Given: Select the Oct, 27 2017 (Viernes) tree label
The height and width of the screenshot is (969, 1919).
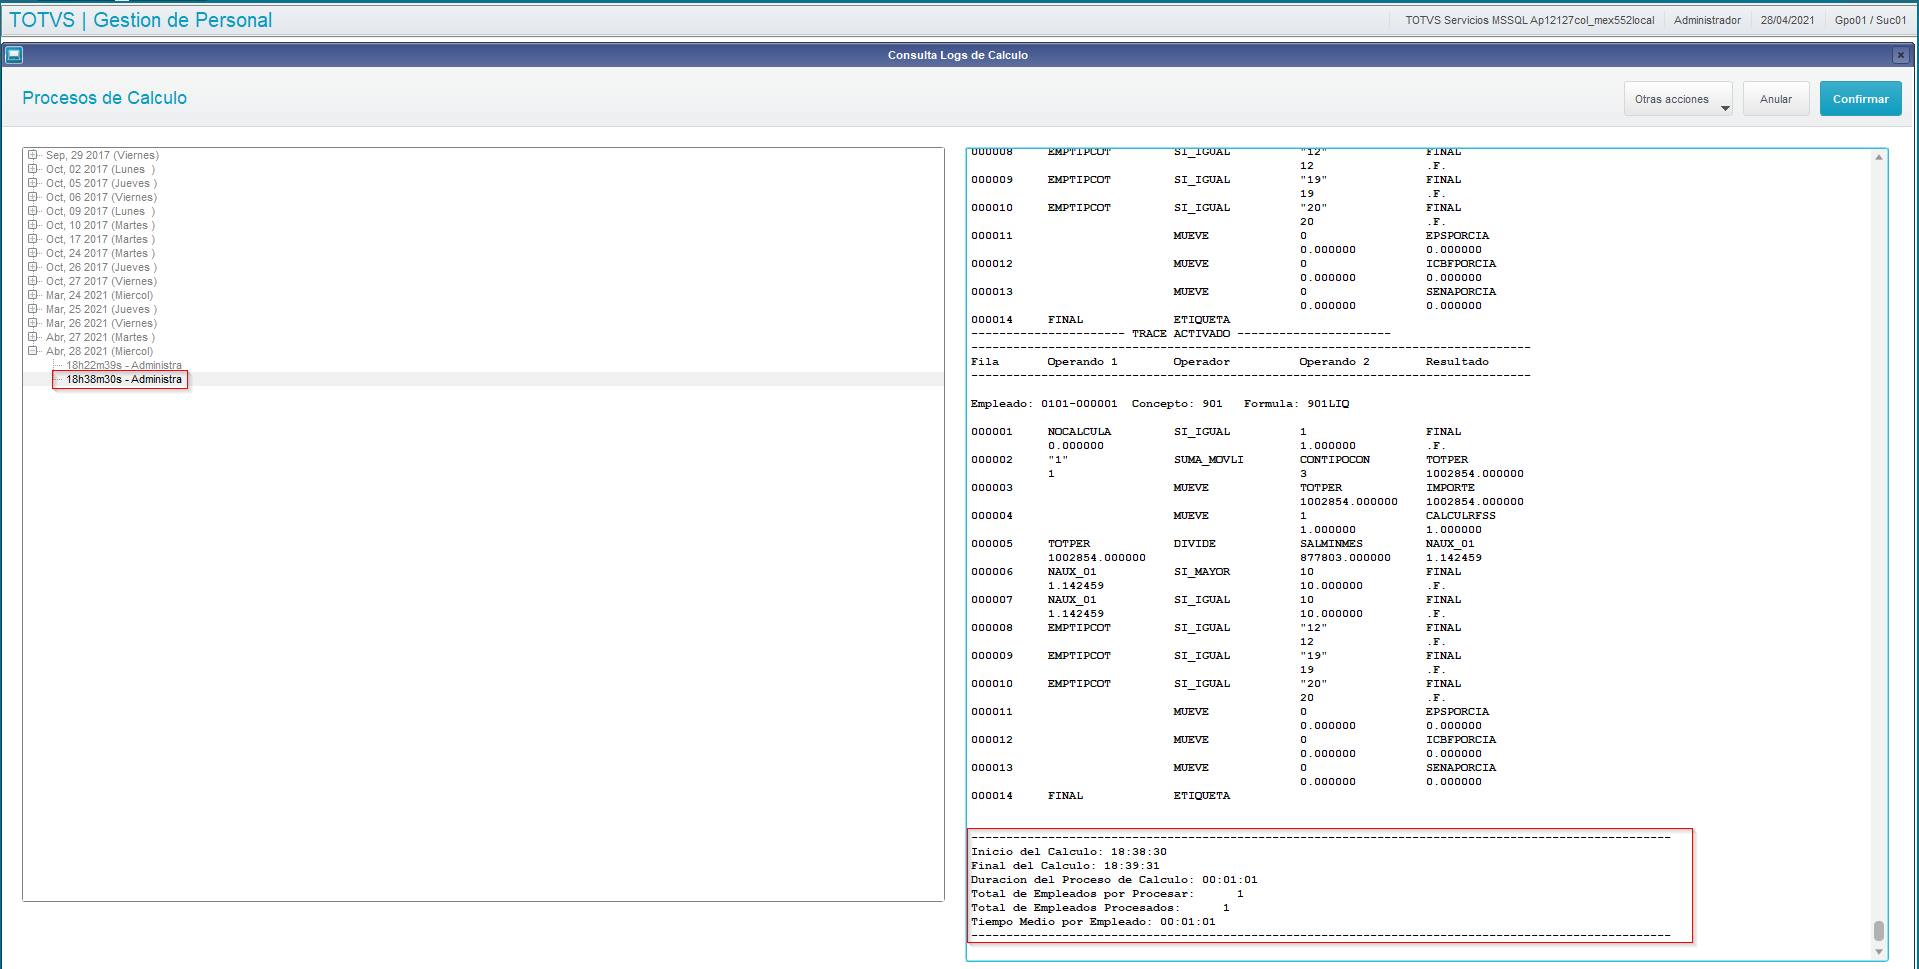Looking at the screenshot, I should point(101,281).
